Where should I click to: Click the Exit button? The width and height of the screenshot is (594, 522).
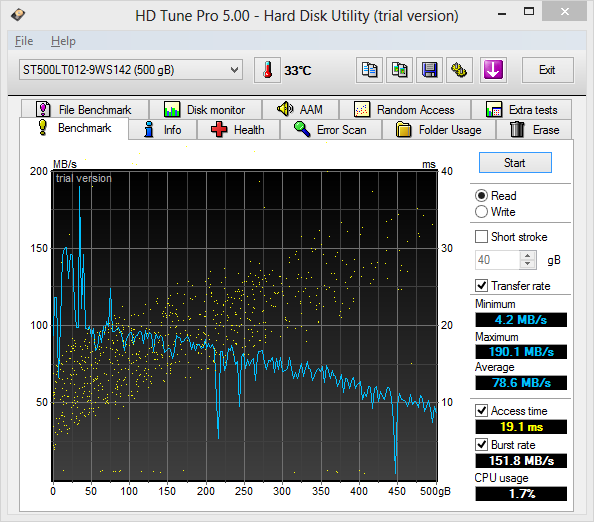tap(547, 70)
